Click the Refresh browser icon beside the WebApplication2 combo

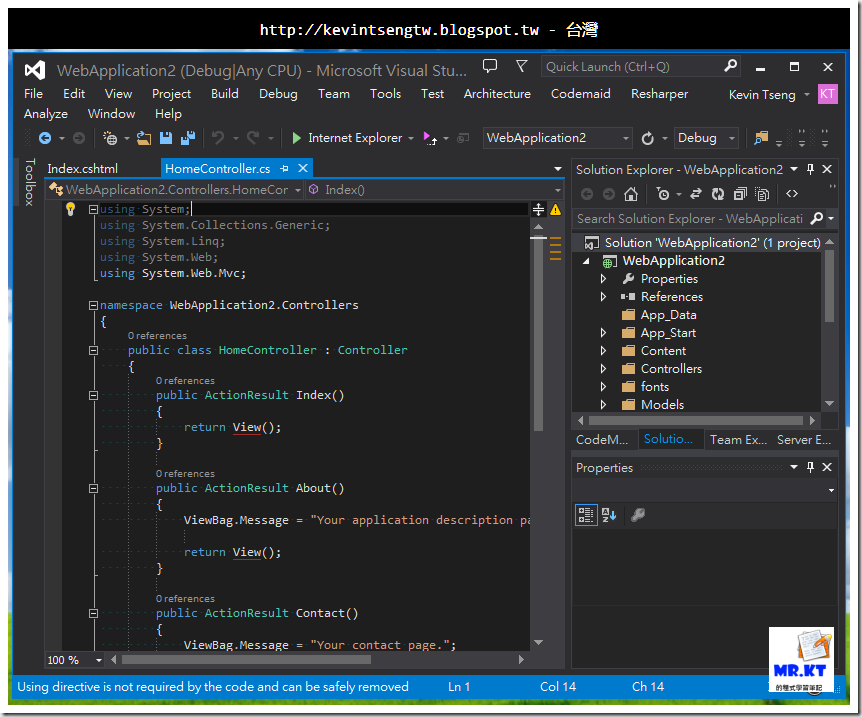pyautogui.click(x=648, y=138)
